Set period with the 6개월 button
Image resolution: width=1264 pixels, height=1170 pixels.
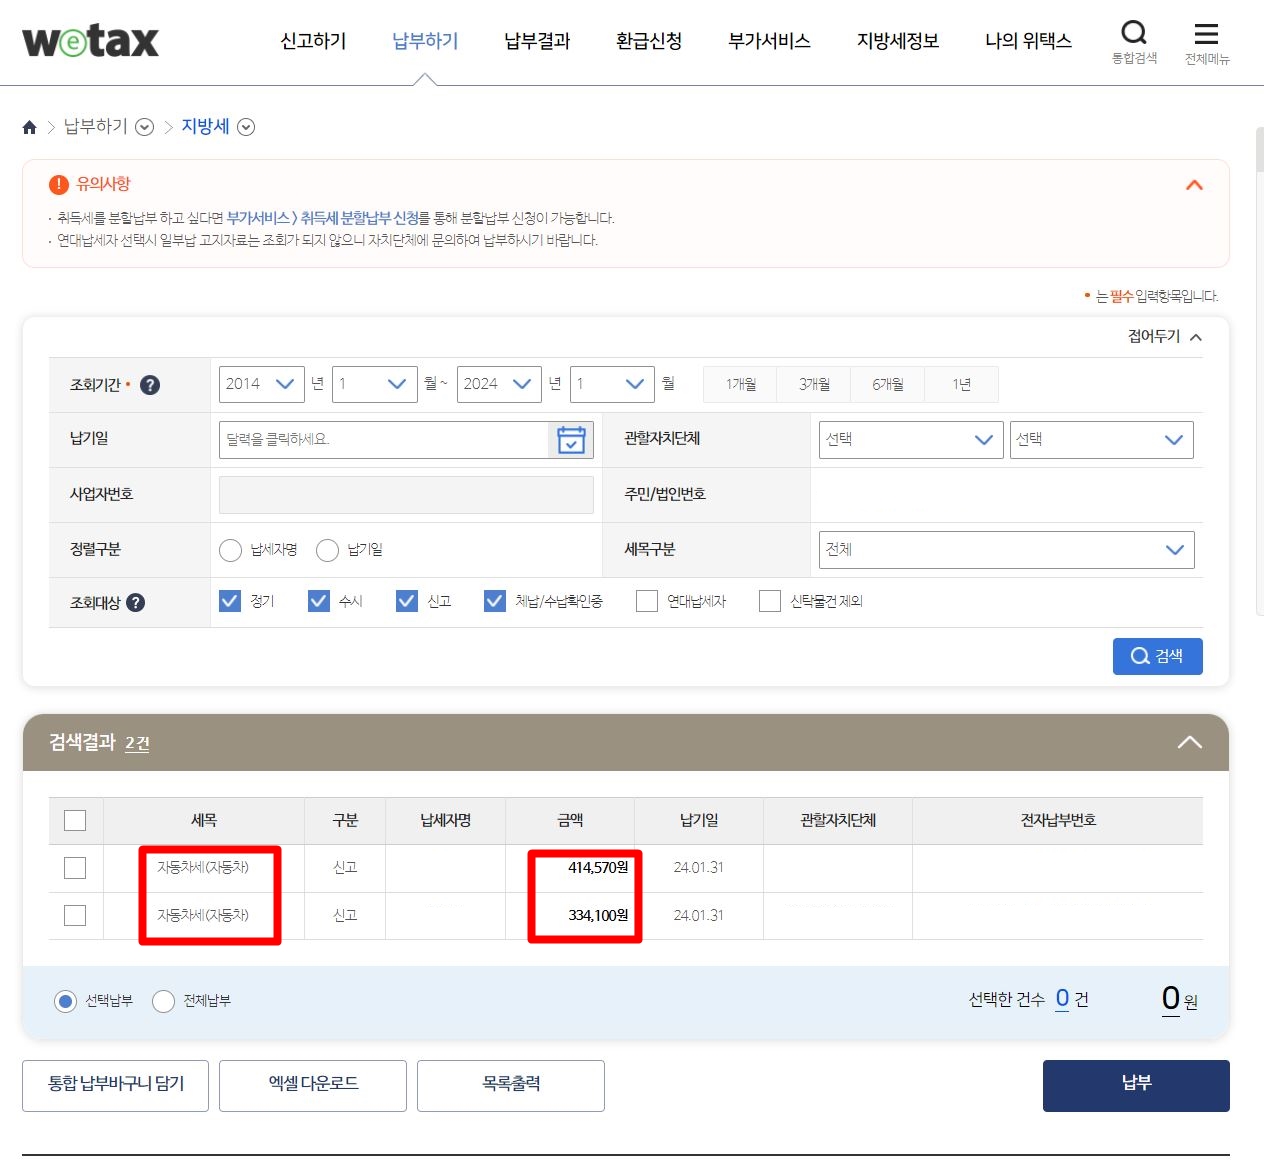(888, 384)
